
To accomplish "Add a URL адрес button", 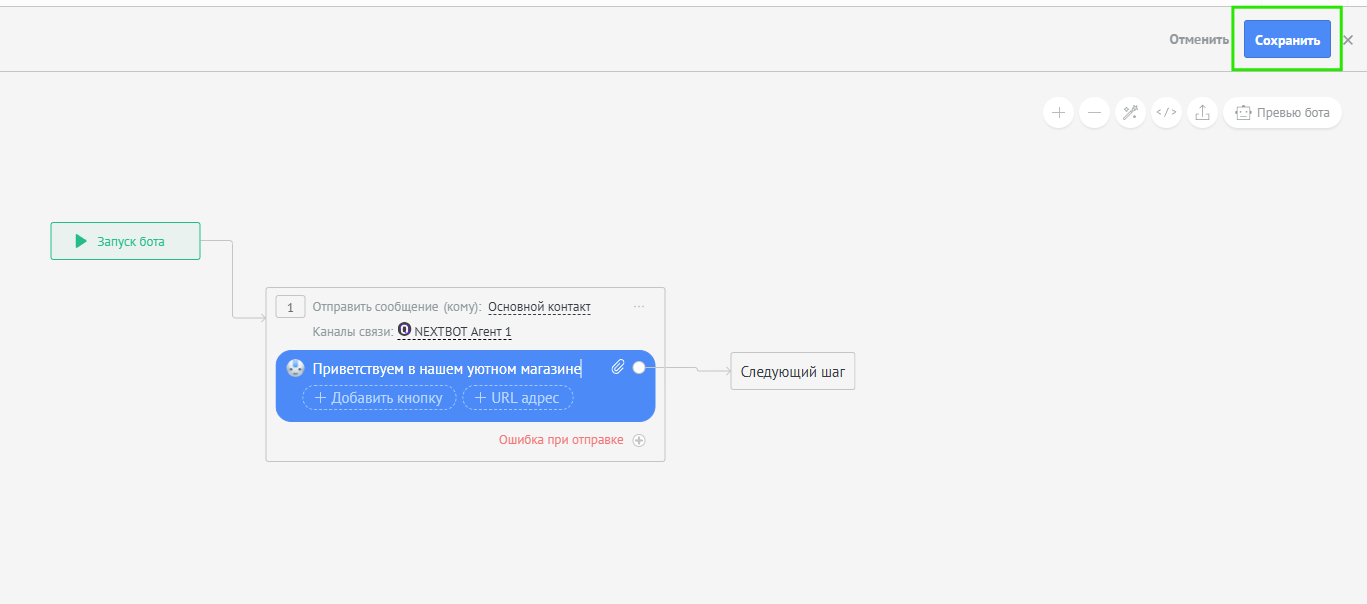I will pyautogui.click(x=517, y=398).
